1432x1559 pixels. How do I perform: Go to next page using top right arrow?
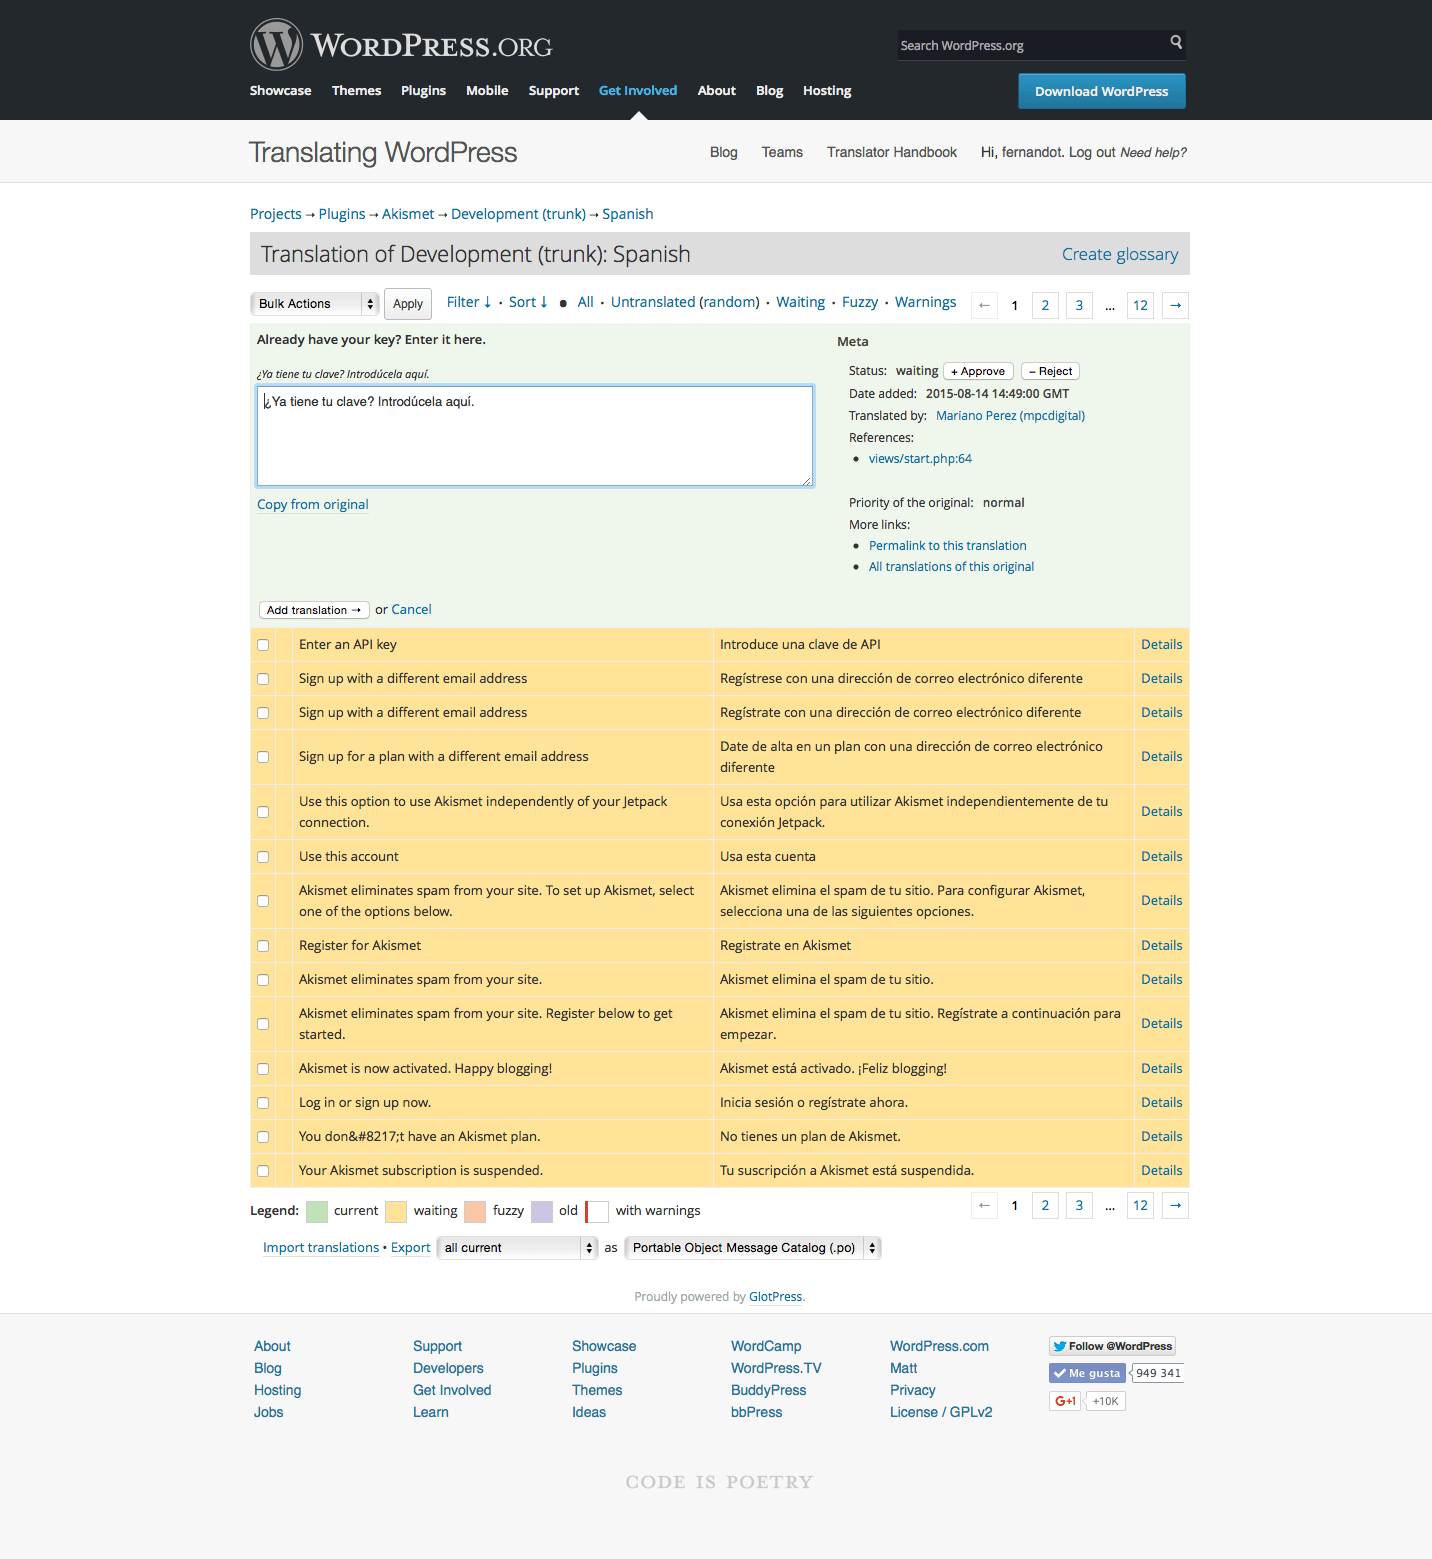pyautogui.click(x=1176, y=305)
